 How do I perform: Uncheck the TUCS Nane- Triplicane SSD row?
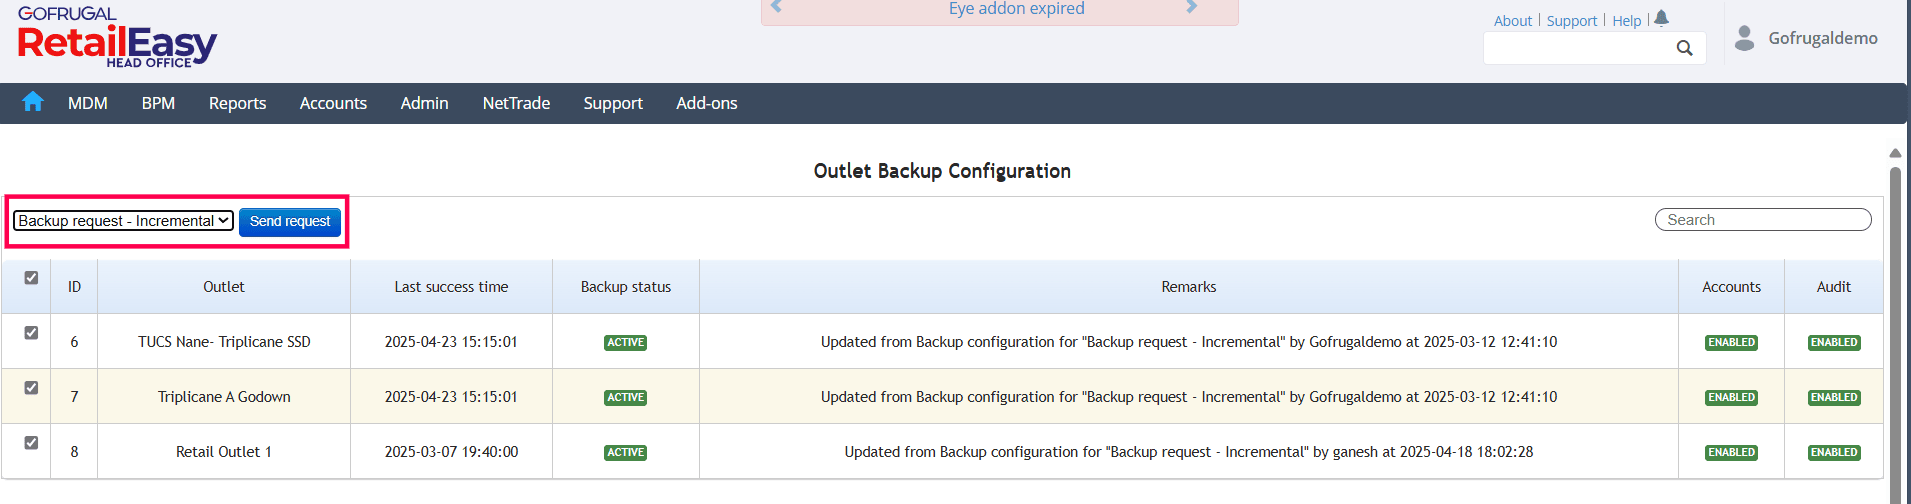point(31,333)
